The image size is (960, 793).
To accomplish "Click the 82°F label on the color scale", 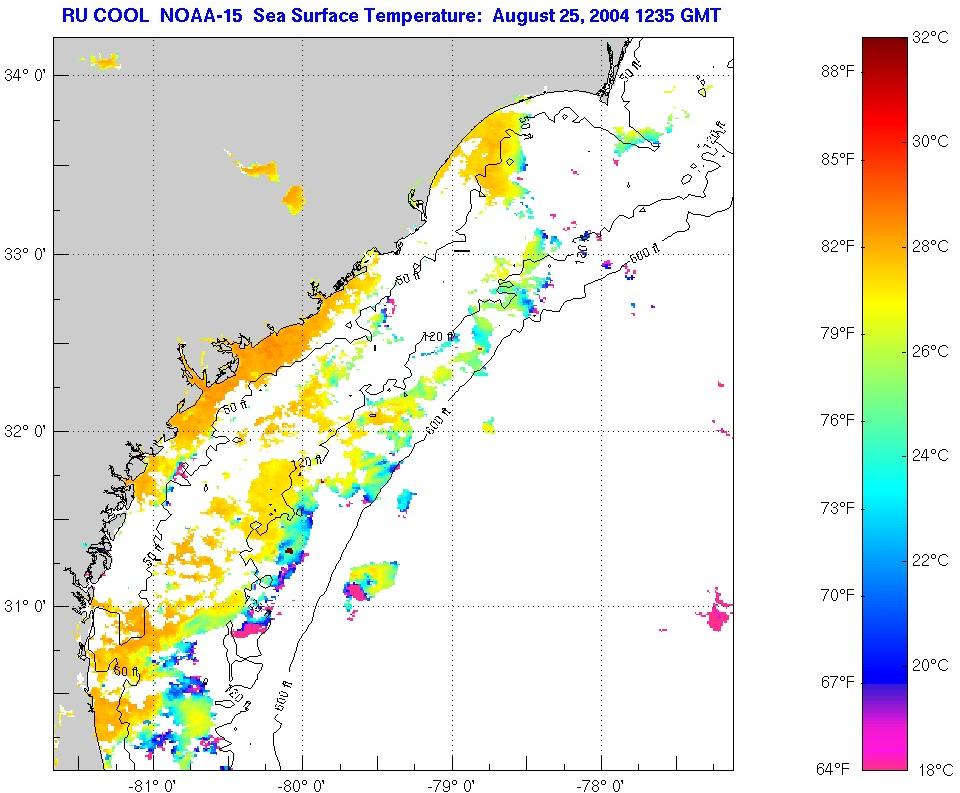I will point(838,246).
